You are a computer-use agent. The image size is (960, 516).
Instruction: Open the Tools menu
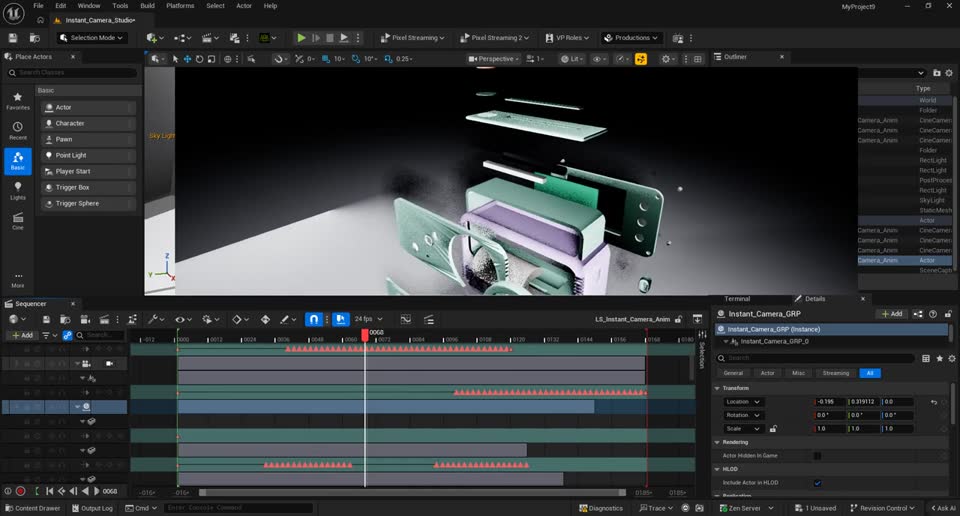120,6
